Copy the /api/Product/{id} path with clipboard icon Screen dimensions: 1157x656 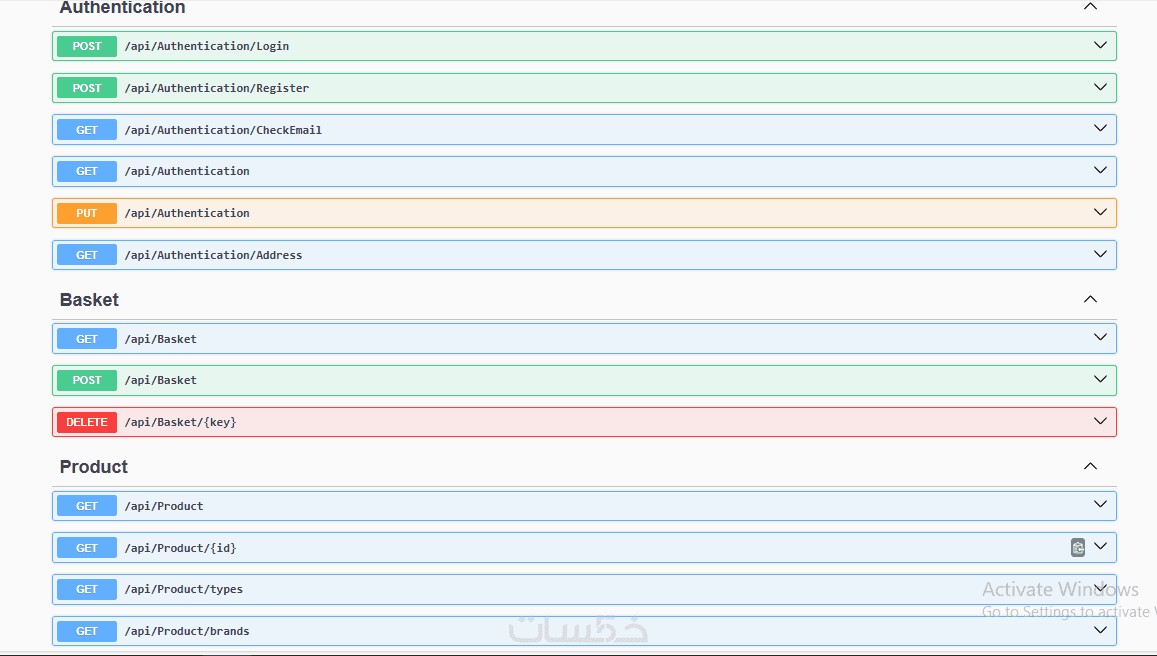[1077, 548]
